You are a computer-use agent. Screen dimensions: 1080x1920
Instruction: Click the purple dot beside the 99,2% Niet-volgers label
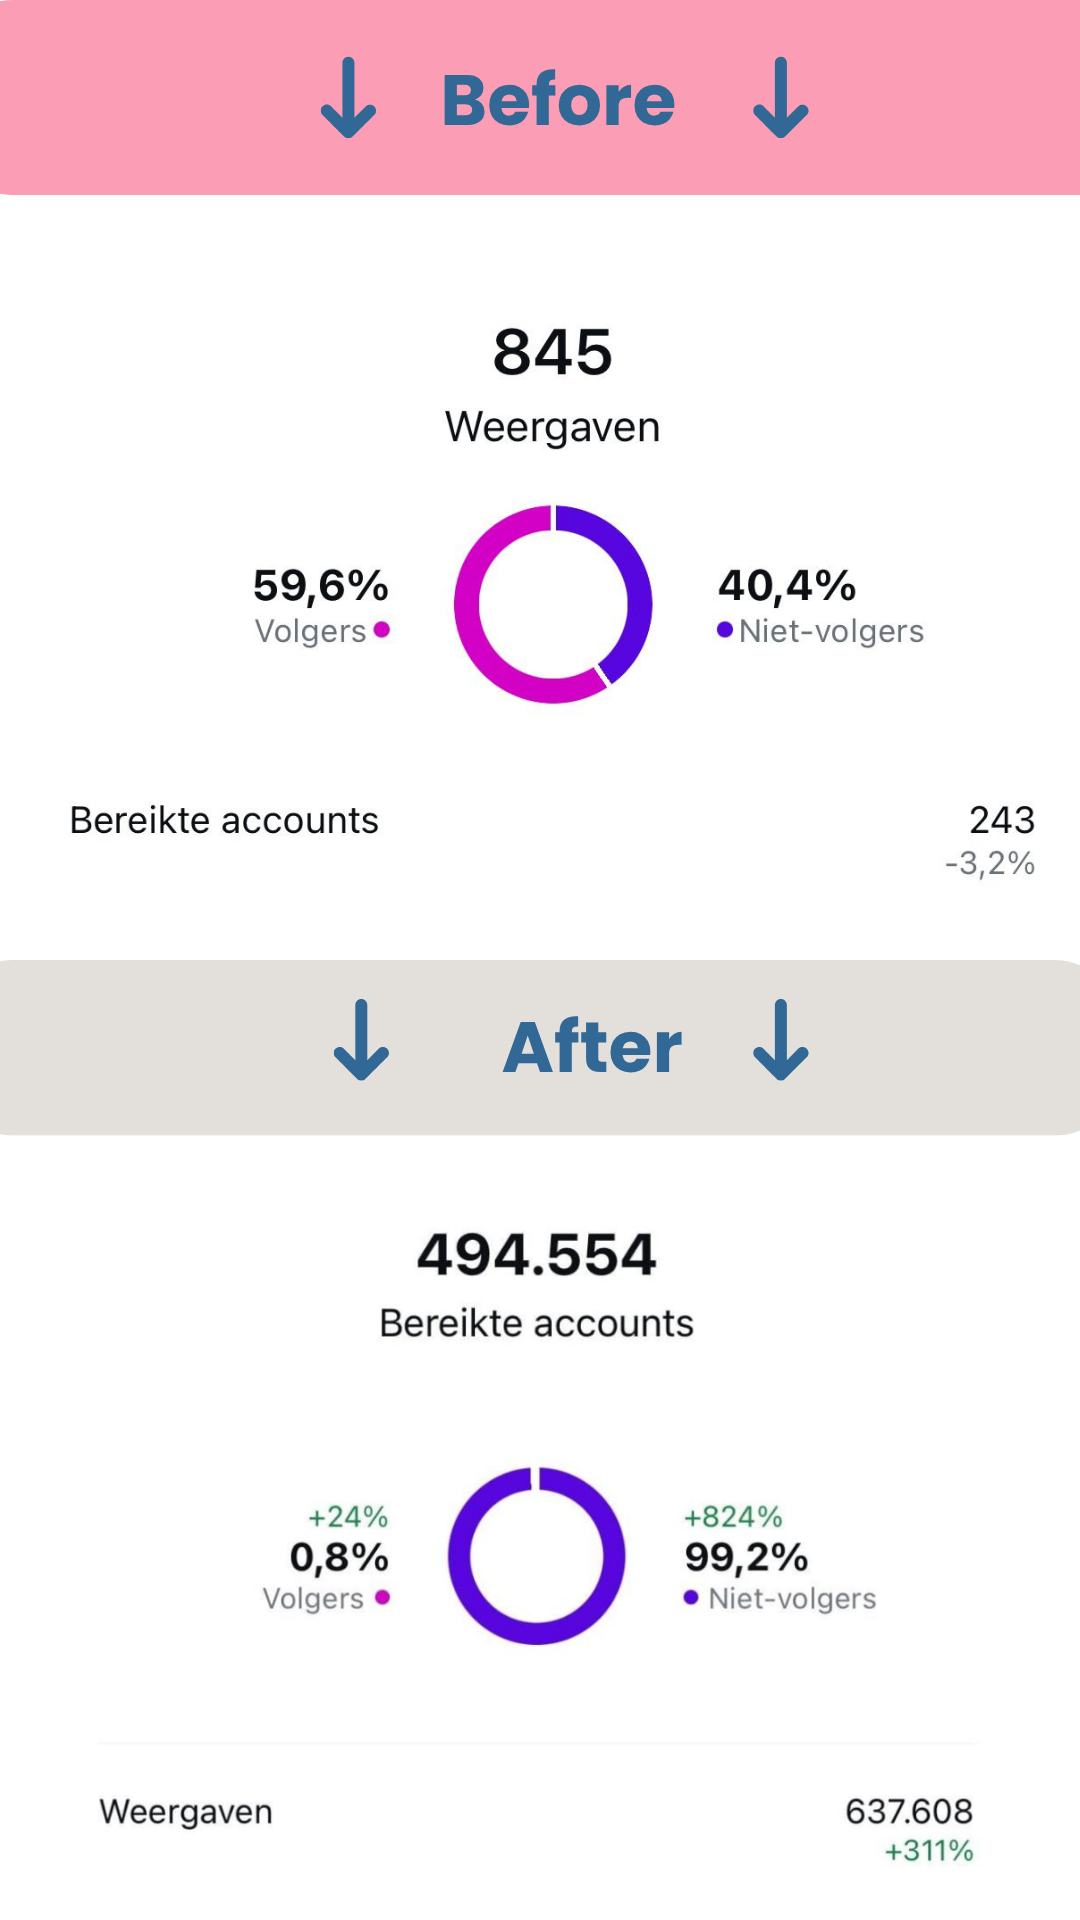[691, 1597]
